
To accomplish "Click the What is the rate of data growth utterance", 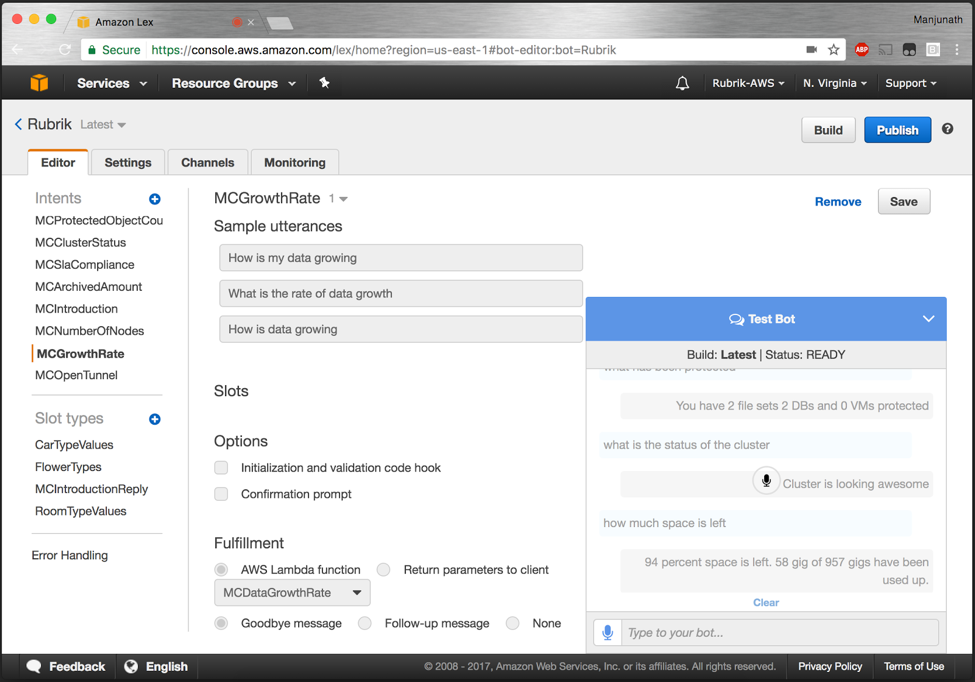I will (x=400, y=293).
